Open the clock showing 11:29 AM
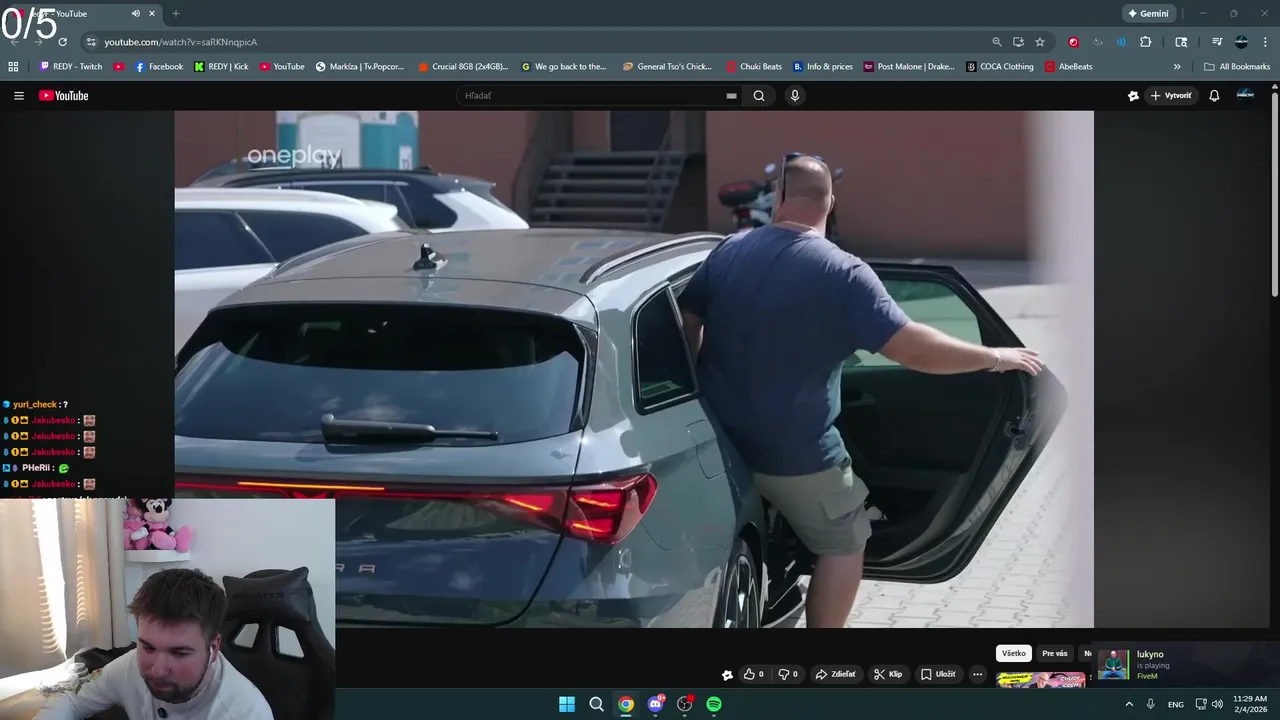Screen dimensions: 1280x720 coord(1250,704)
